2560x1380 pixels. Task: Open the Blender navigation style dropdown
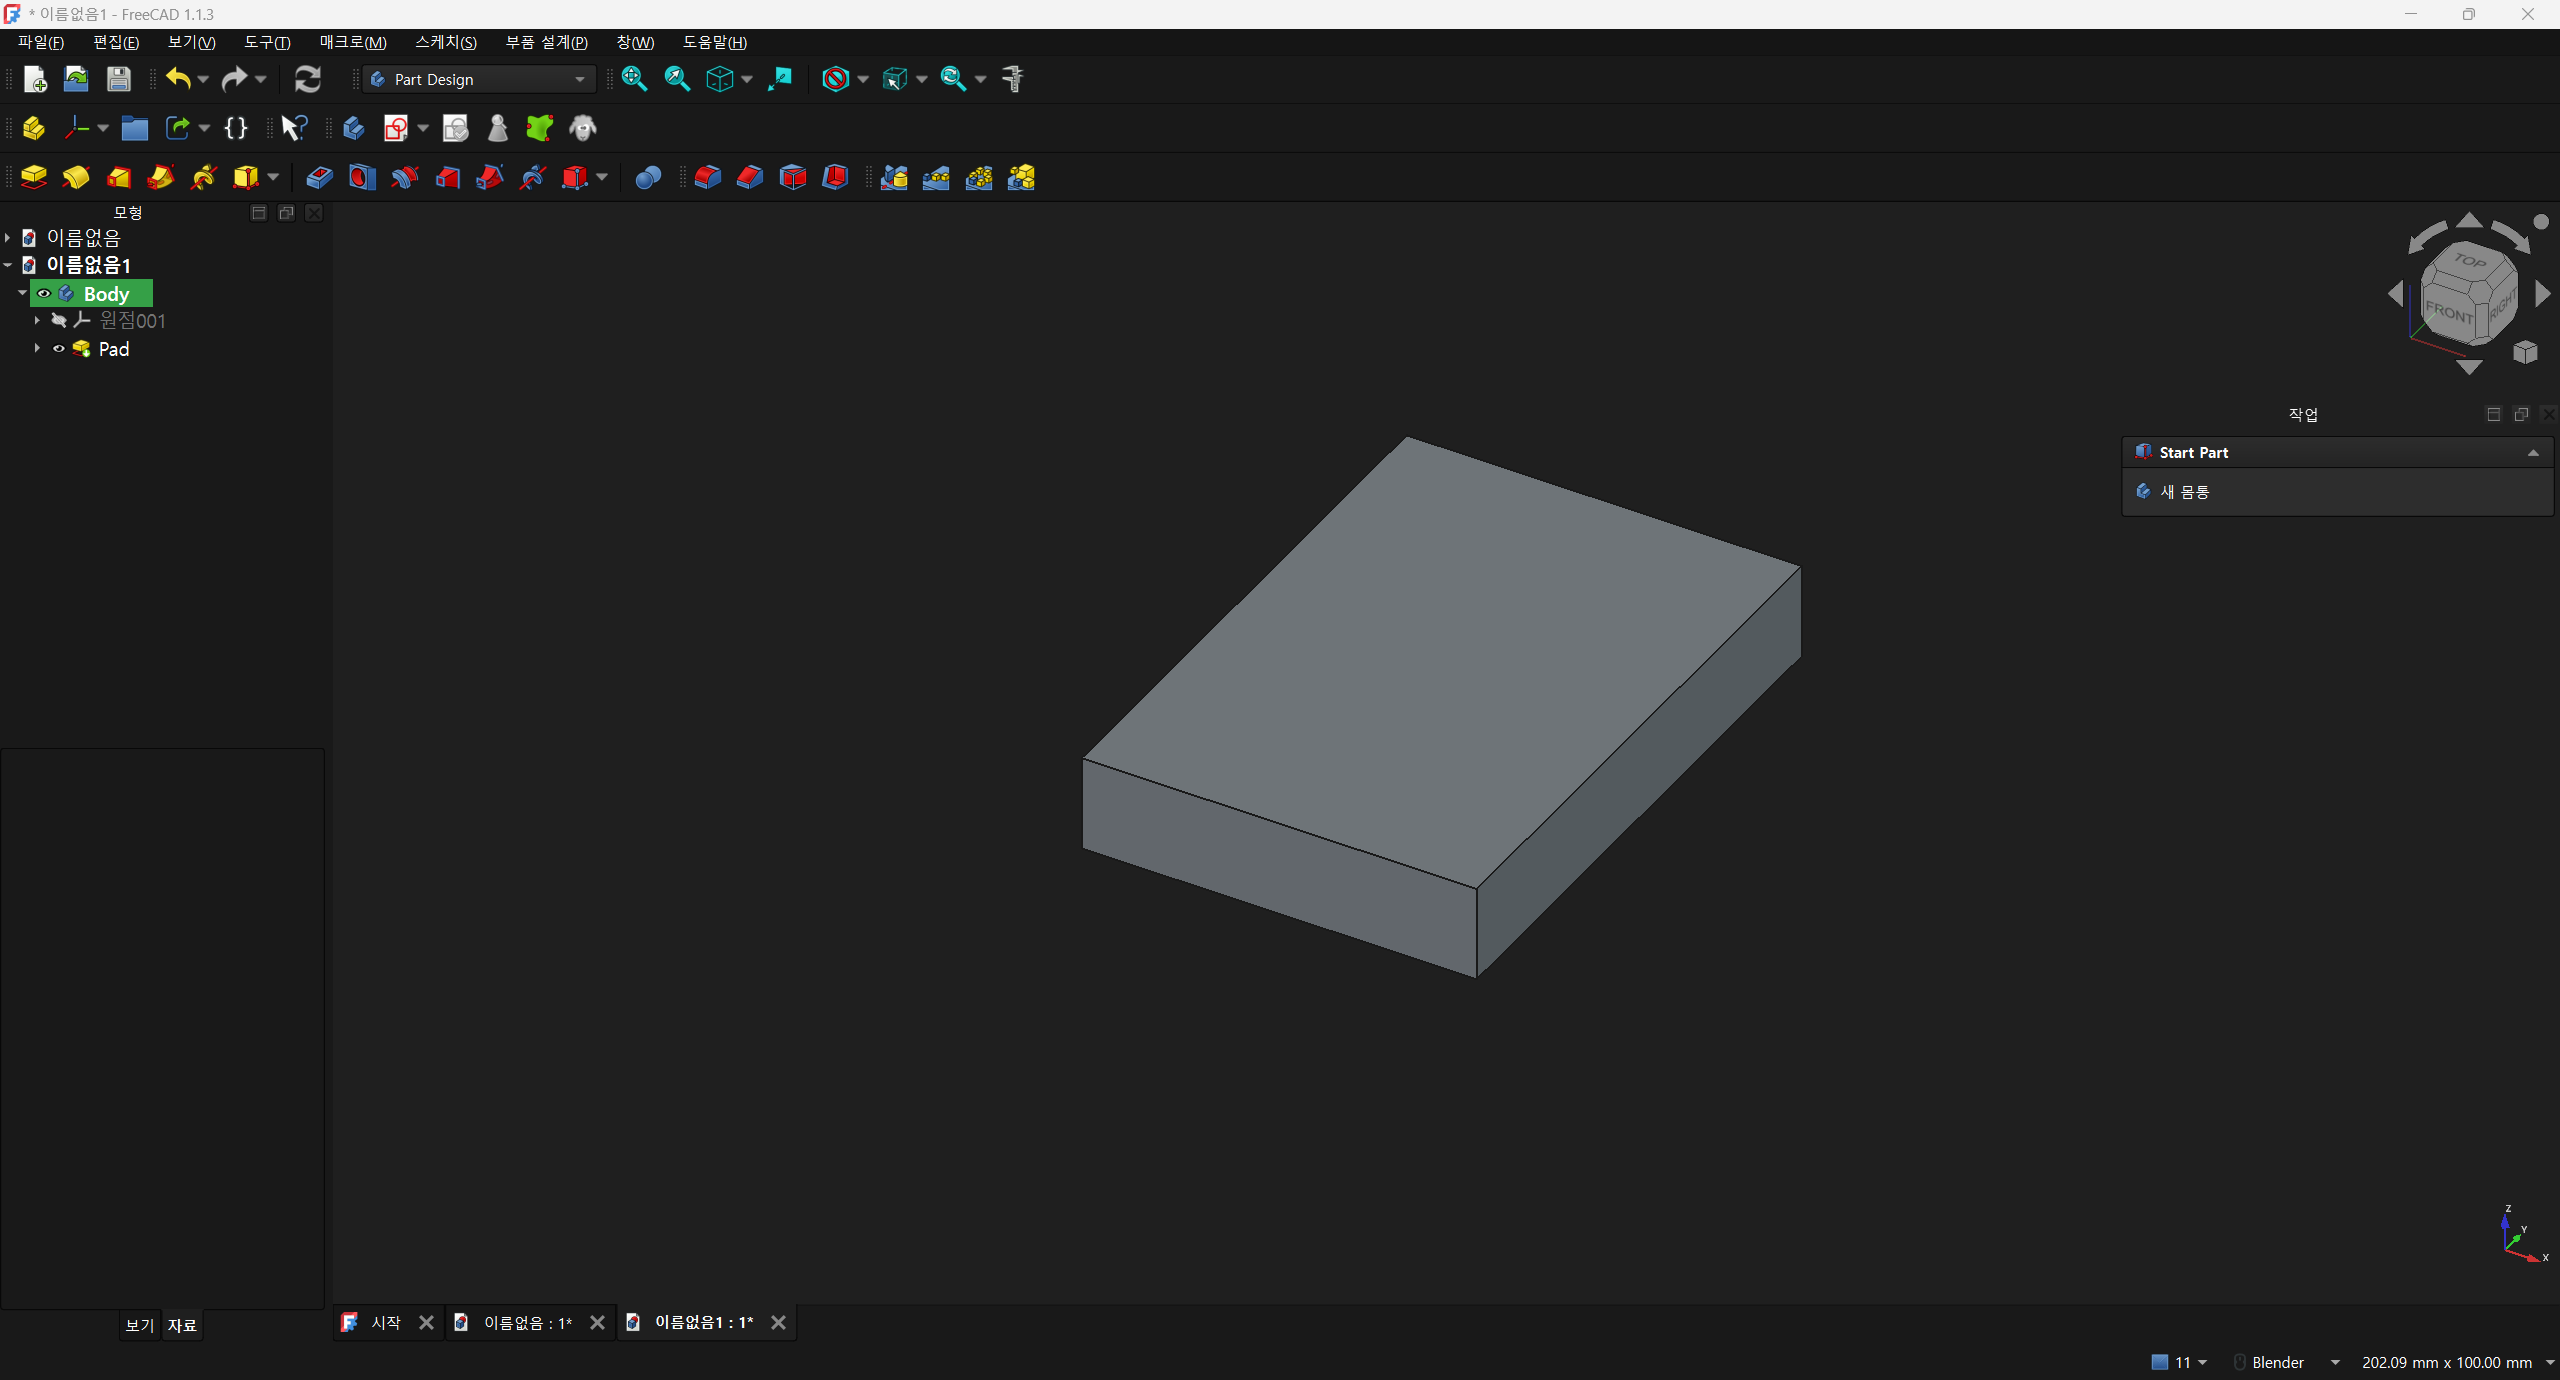tap(2288, 1362)
